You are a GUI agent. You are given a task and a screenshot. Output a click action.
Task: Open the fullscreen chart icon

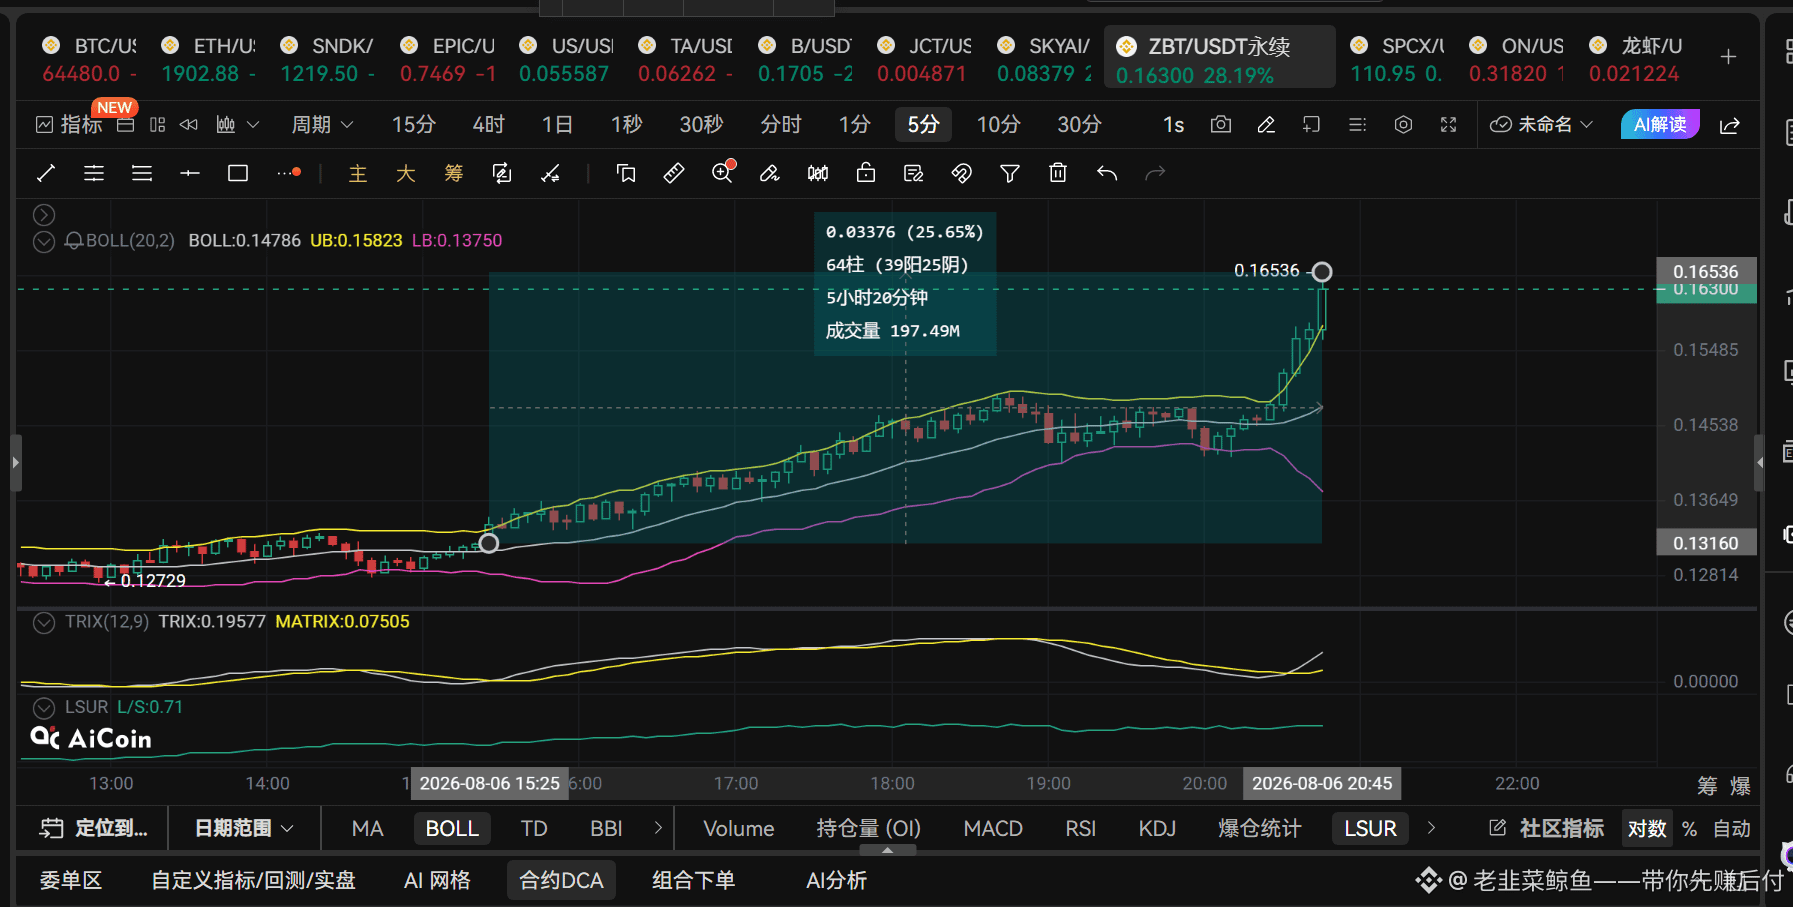1448,124
